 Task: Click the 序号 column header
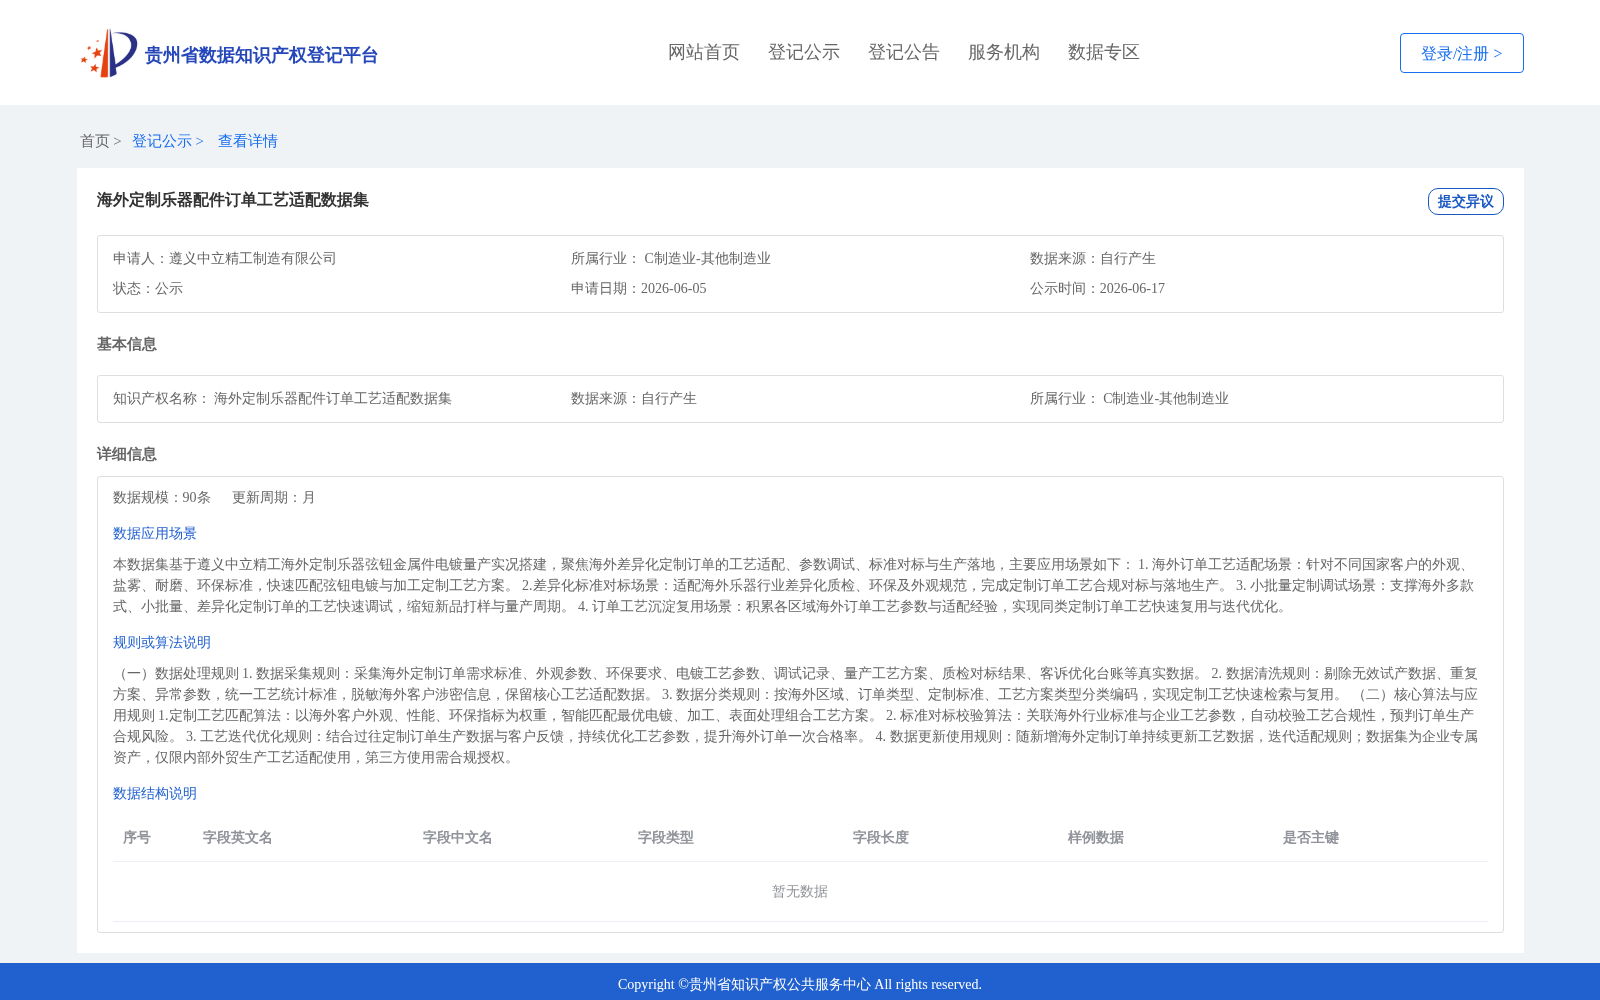coord(137,837)
